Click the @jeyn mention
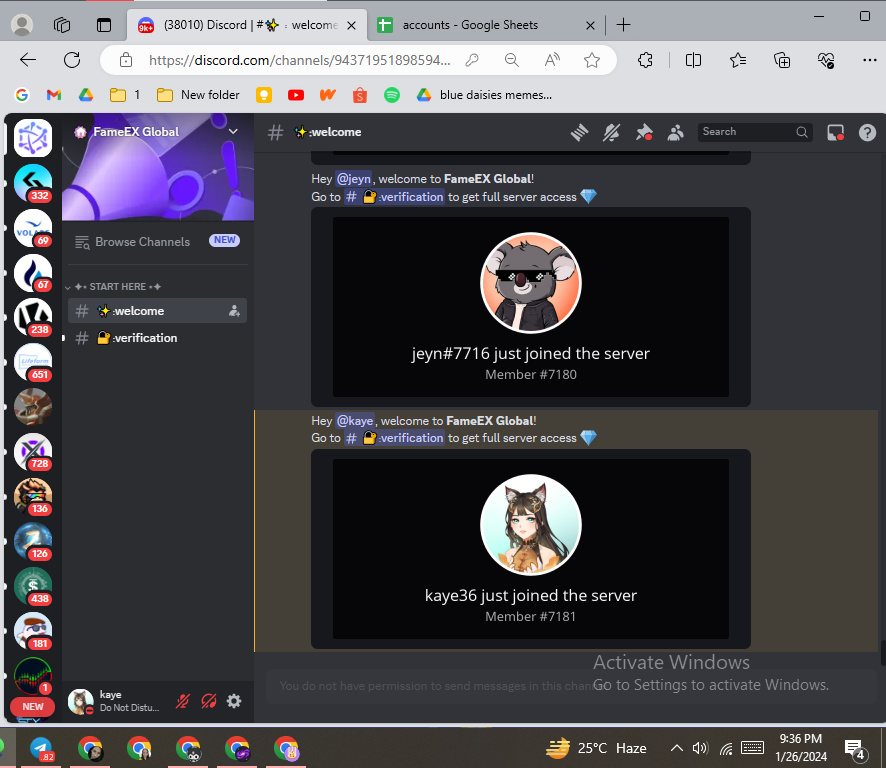This screenshot has width=886, height=768. coord(354,179)
